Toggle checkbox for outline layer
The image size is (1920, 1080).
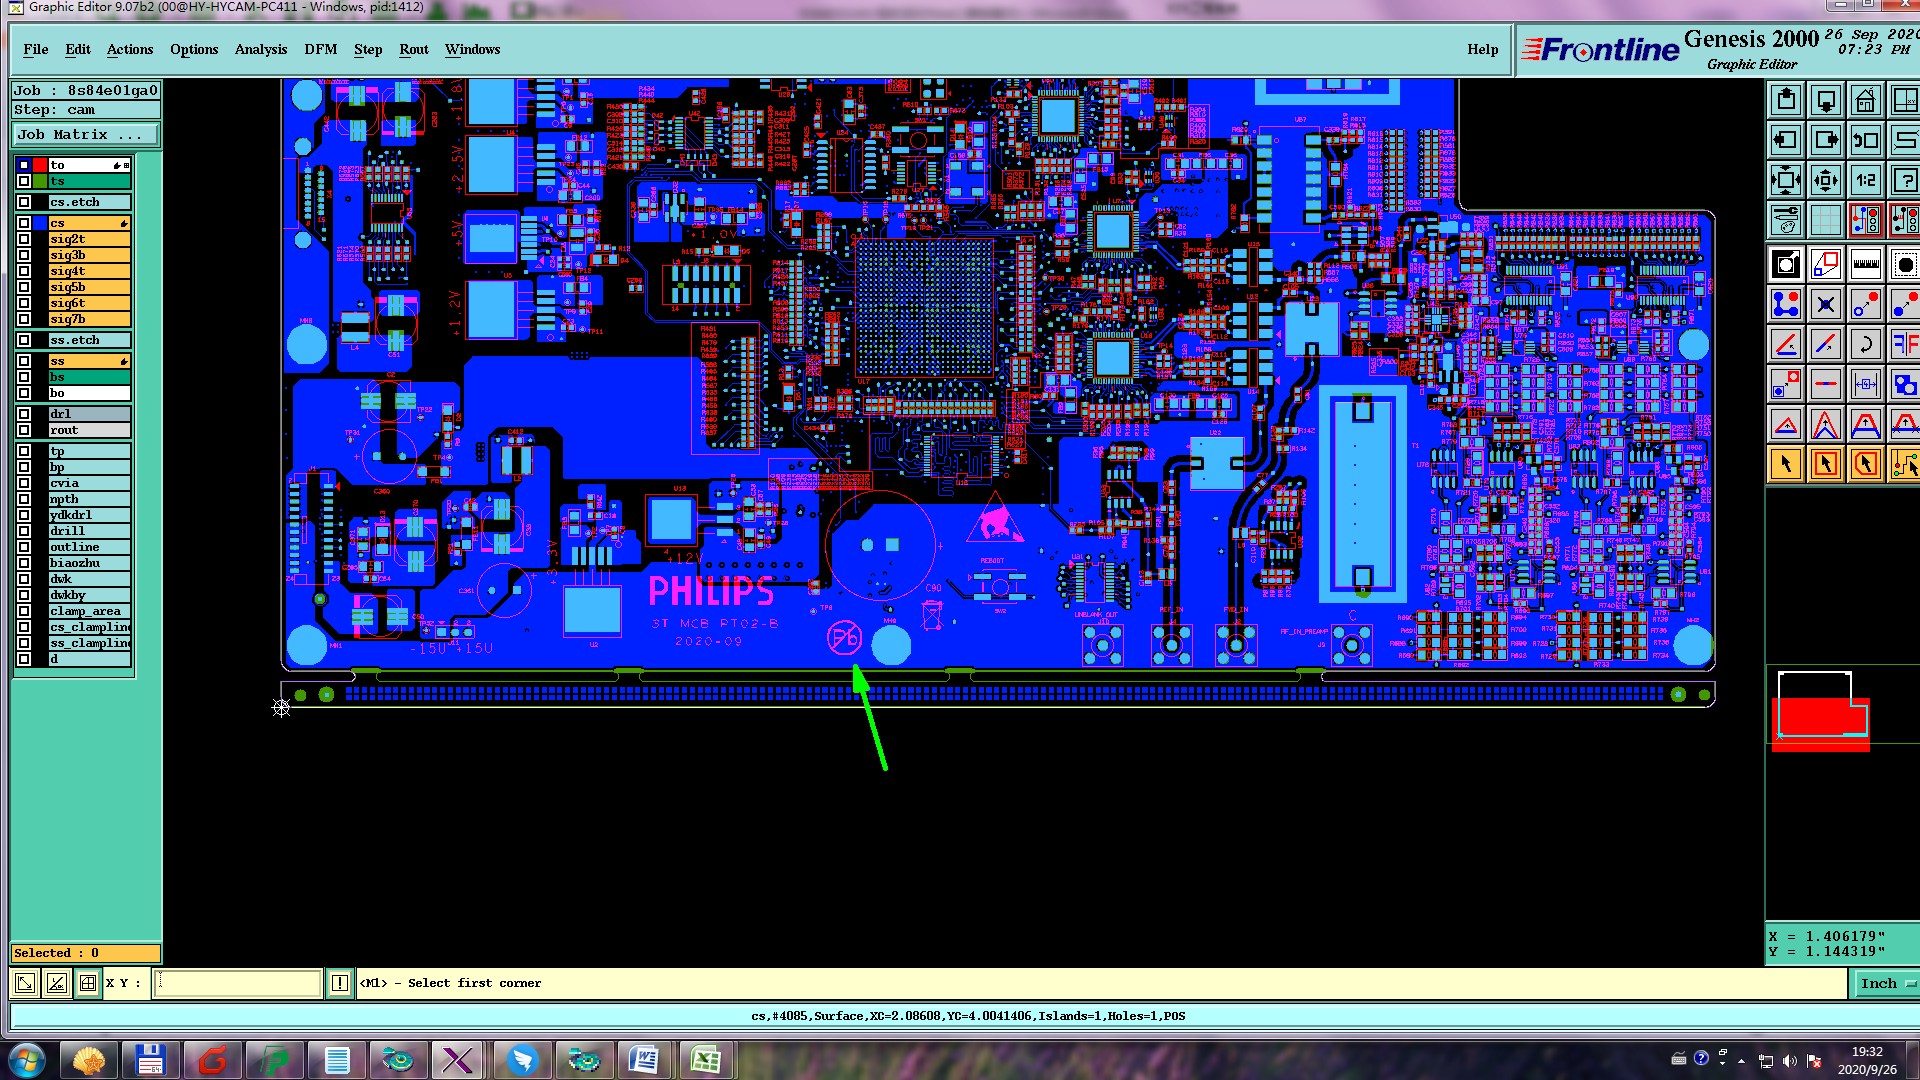[24, 547]
